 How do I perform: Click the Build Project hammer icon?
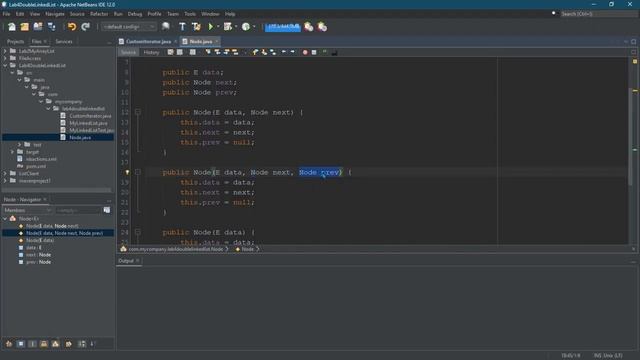(182, 27)
